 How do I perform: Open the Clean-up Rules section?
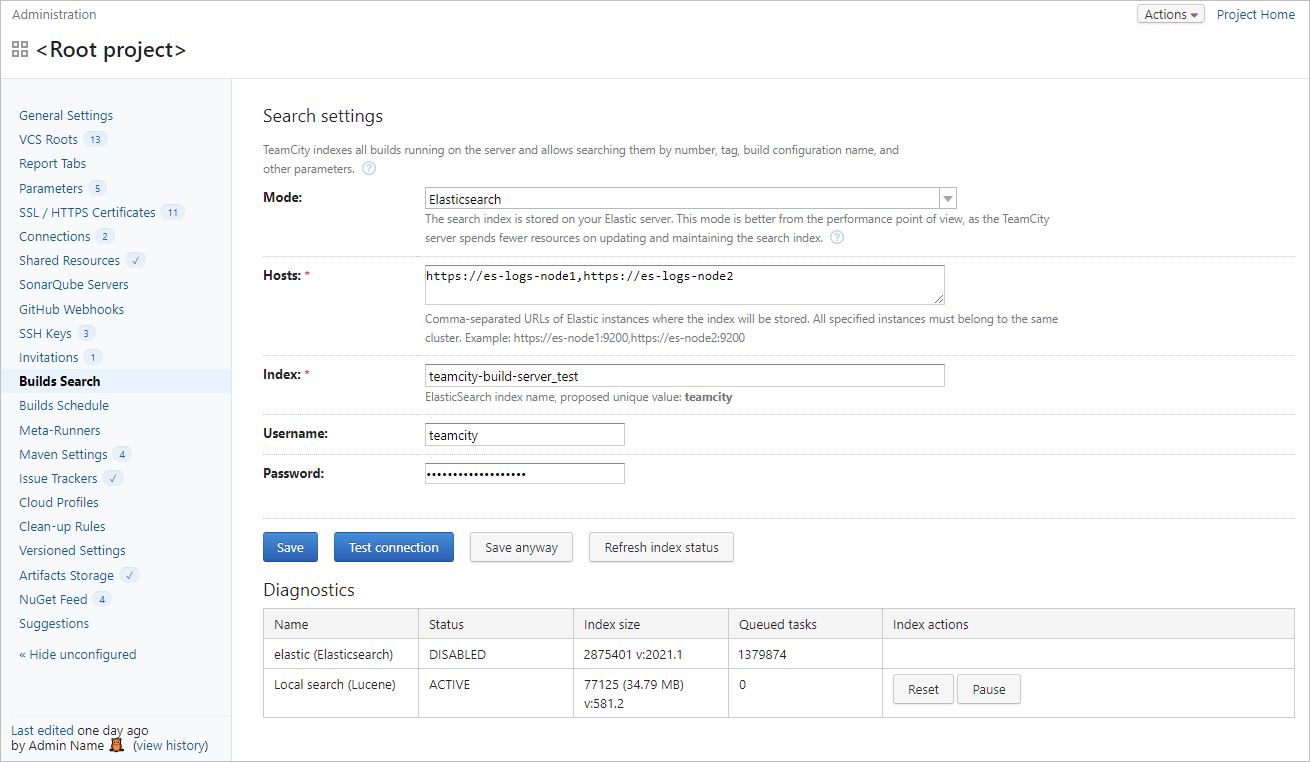click(x=62, y=526)
